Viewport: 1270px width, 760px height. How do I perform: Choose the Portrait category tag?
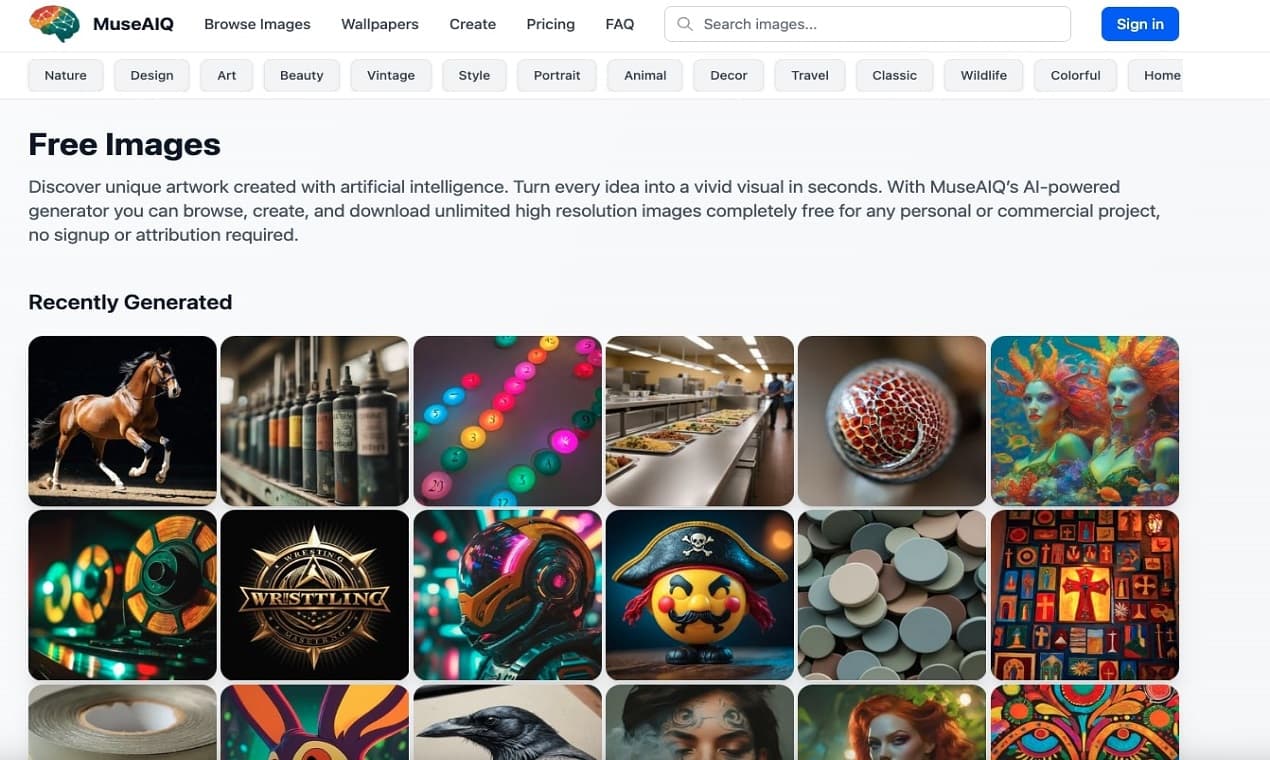tap(557, 75)
